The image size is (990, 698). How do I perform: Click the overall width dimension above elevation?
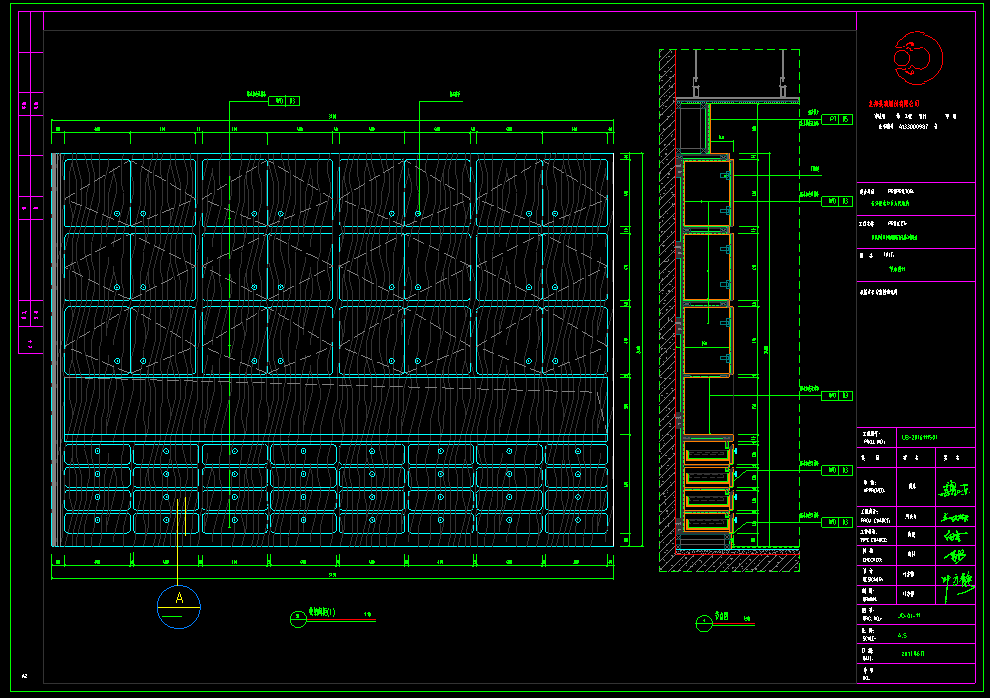(x=333, y=119)
